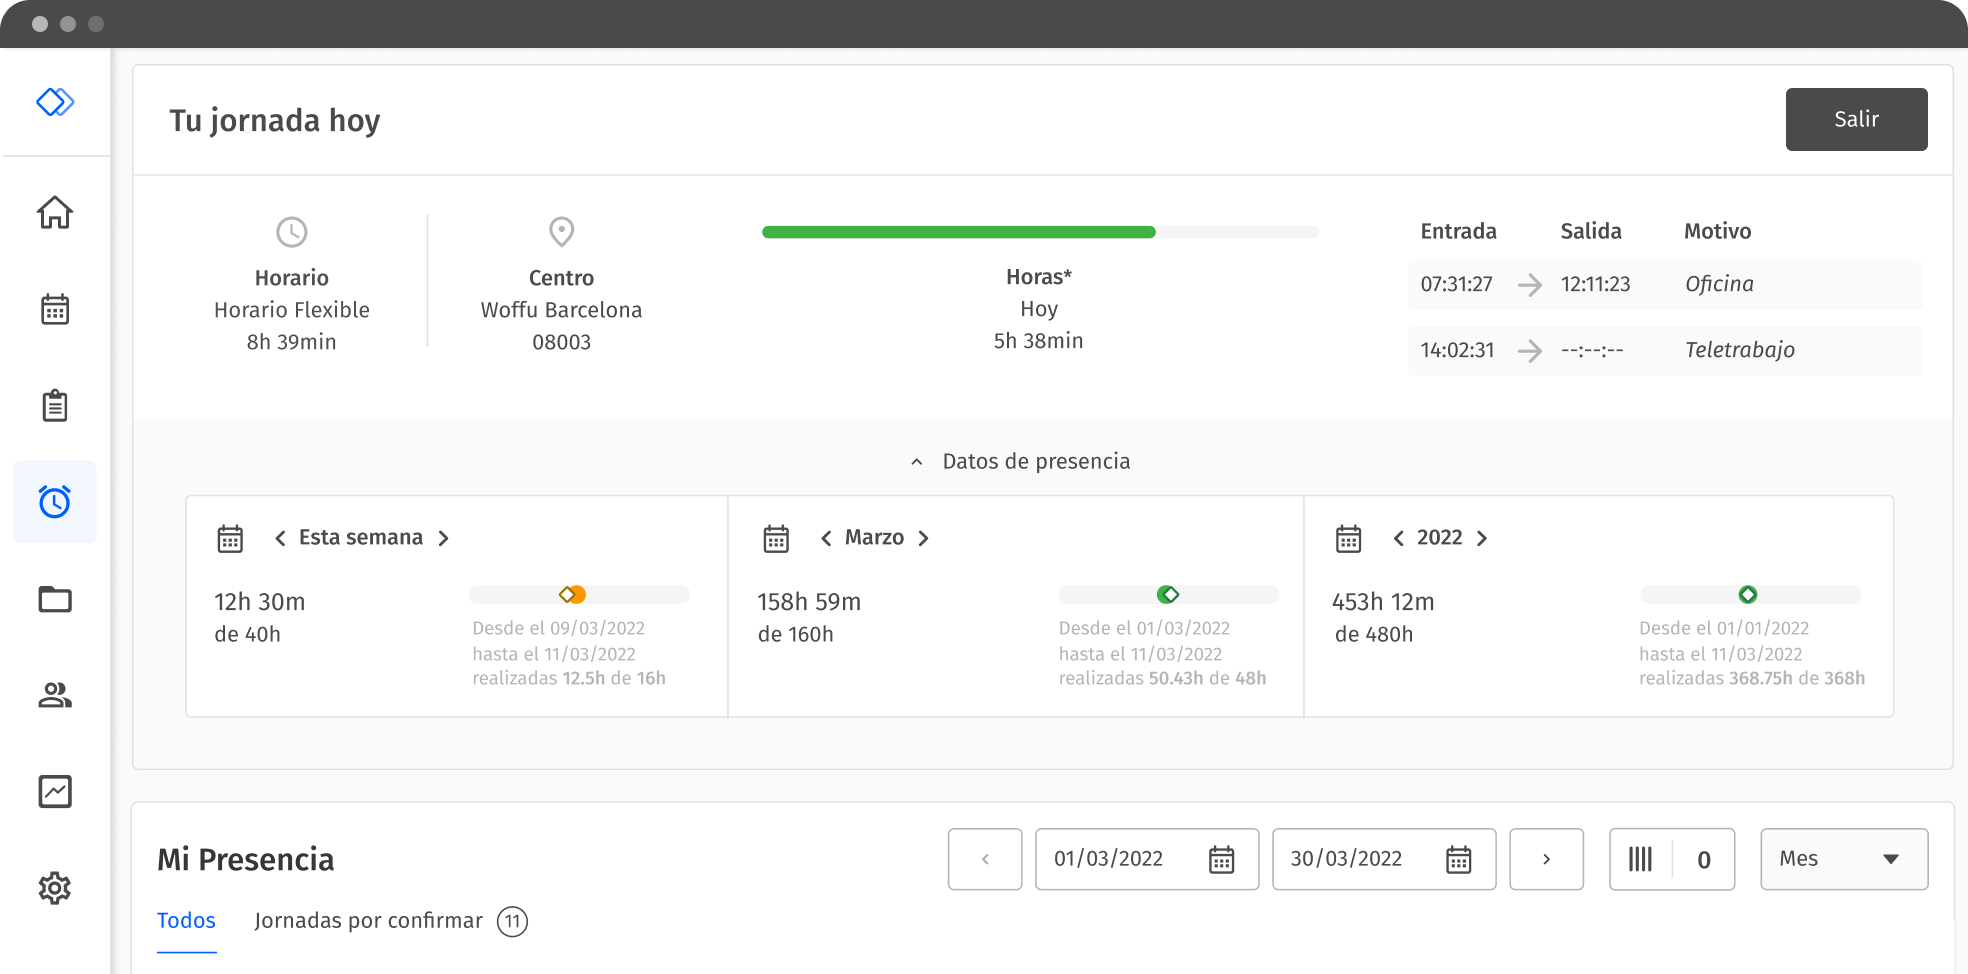Viewport: 1968px width, 974px height.
Task: Open the Mes period dropdown
Action: click(1843, 859)
